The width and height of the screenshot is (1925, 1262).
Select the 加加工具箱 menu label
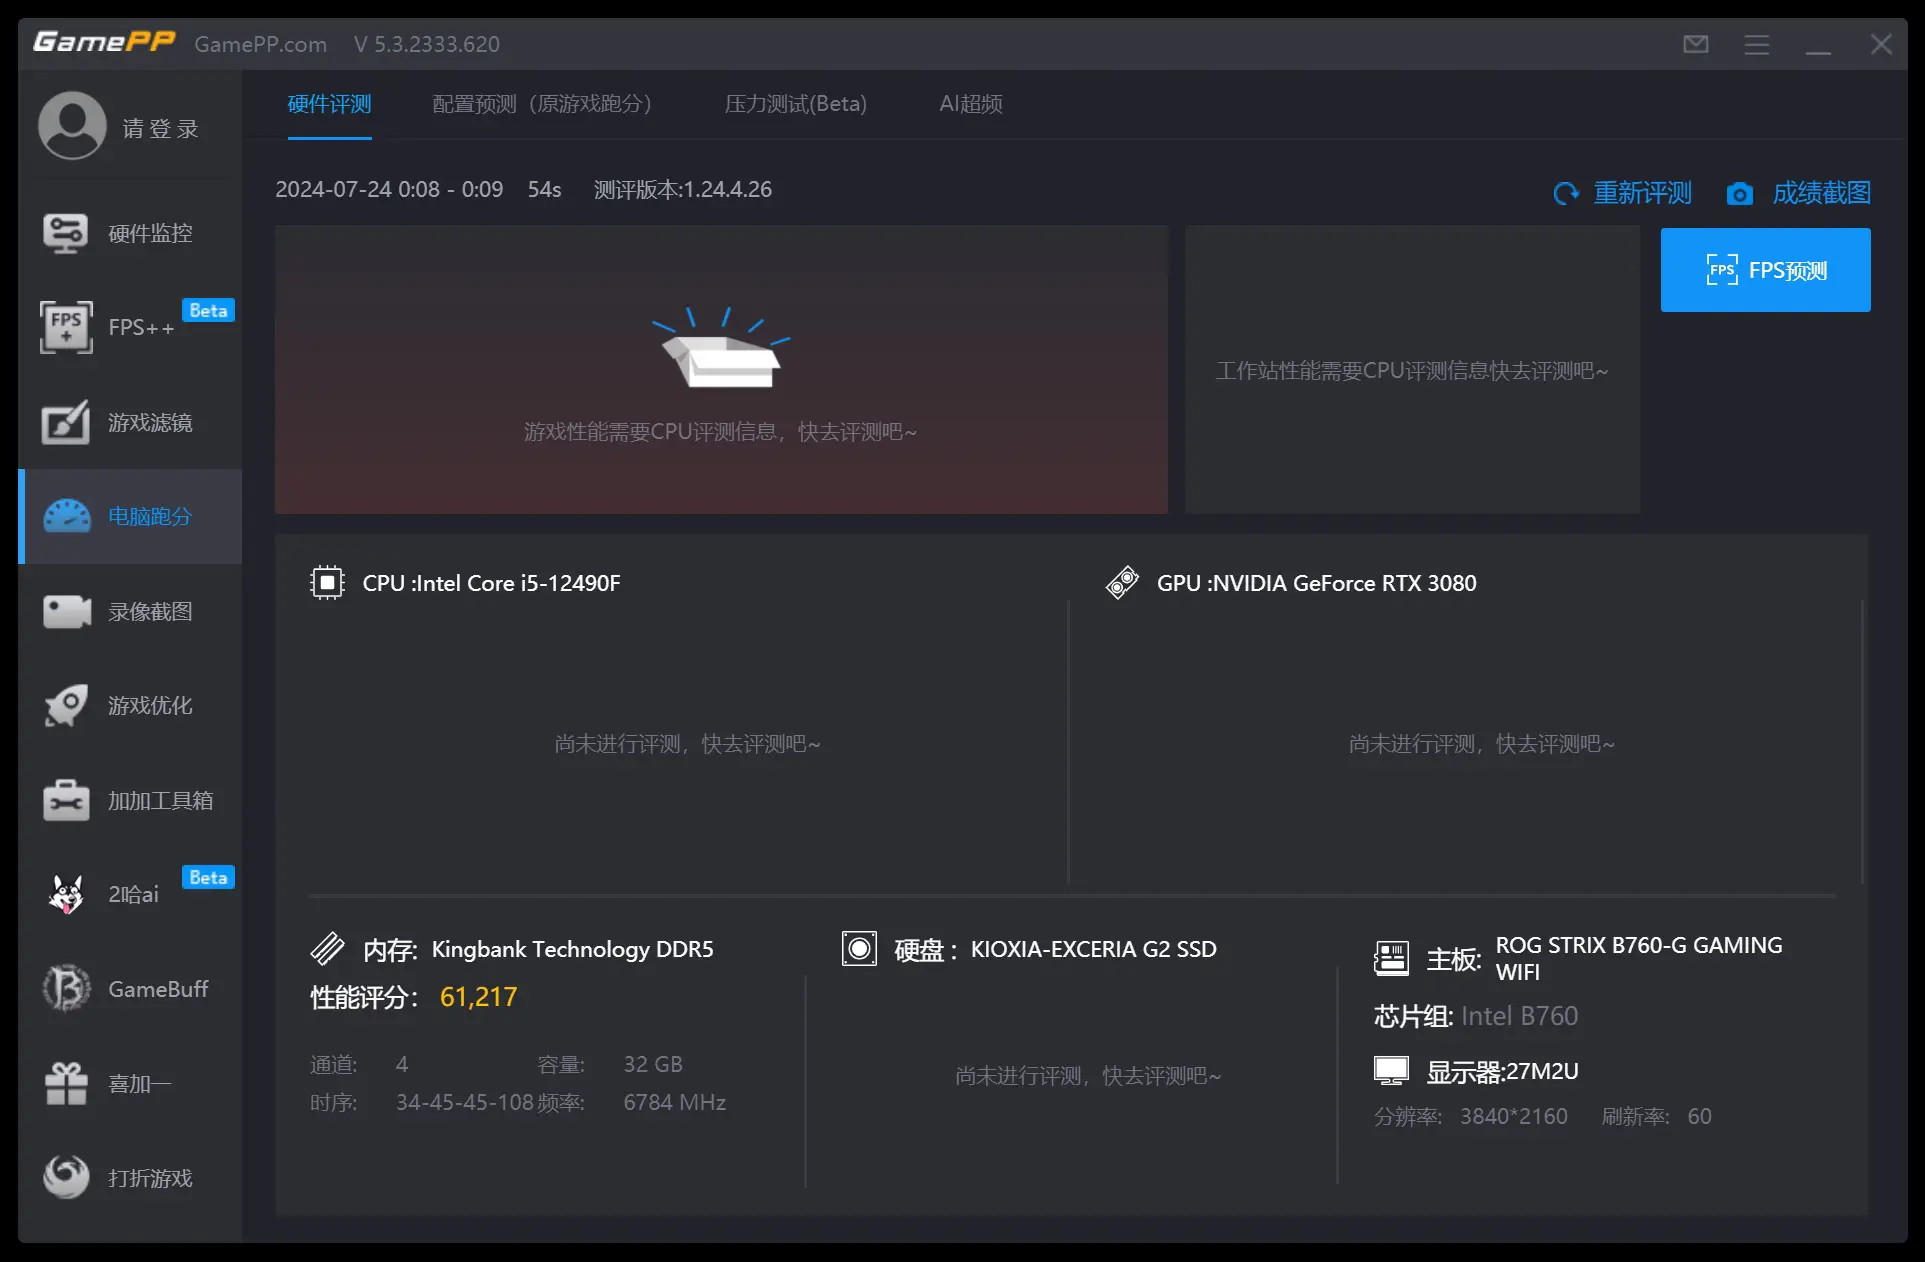click(161, 800)
